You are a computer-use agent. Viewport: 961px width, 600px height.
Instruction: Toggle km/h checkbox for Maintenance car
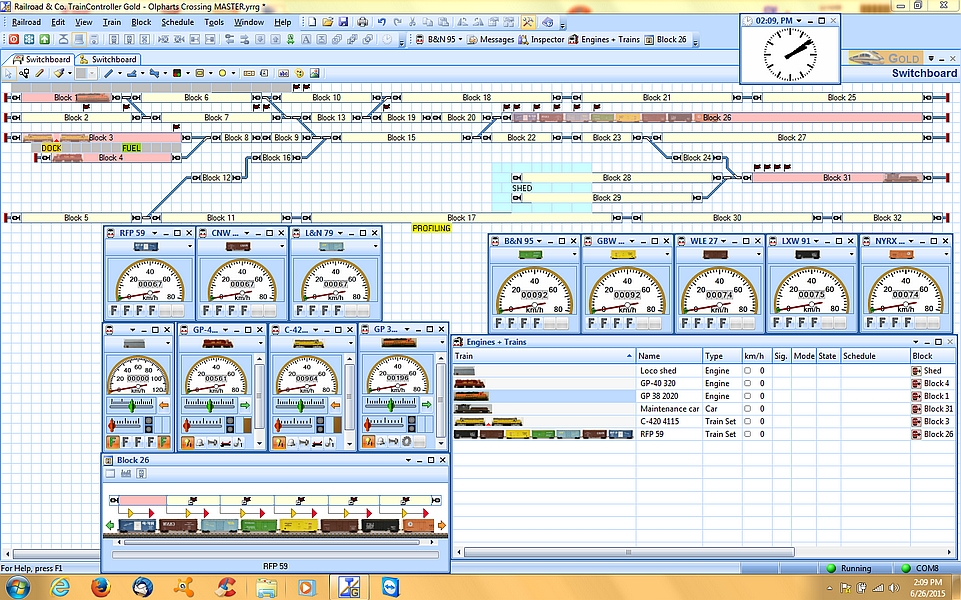point(747,409)
